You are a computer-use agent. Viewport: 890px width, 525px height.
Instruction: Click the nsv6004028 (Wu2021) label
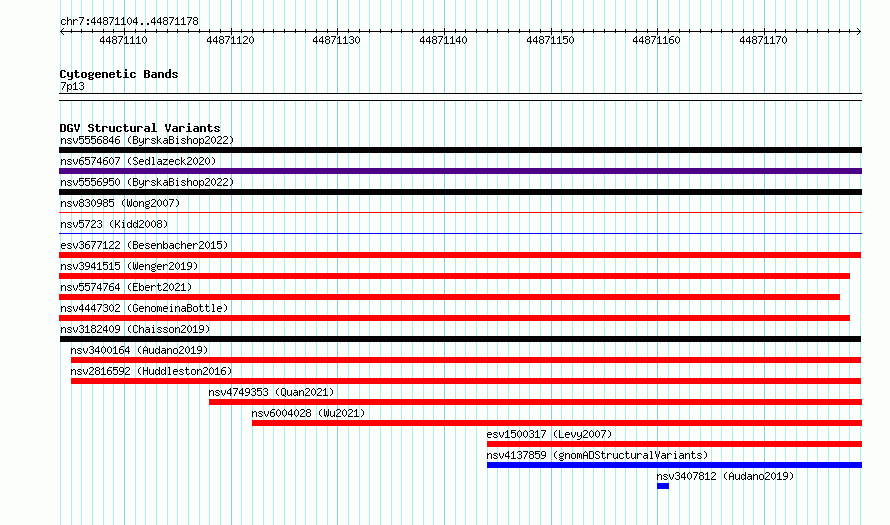[x=308, y=413]
